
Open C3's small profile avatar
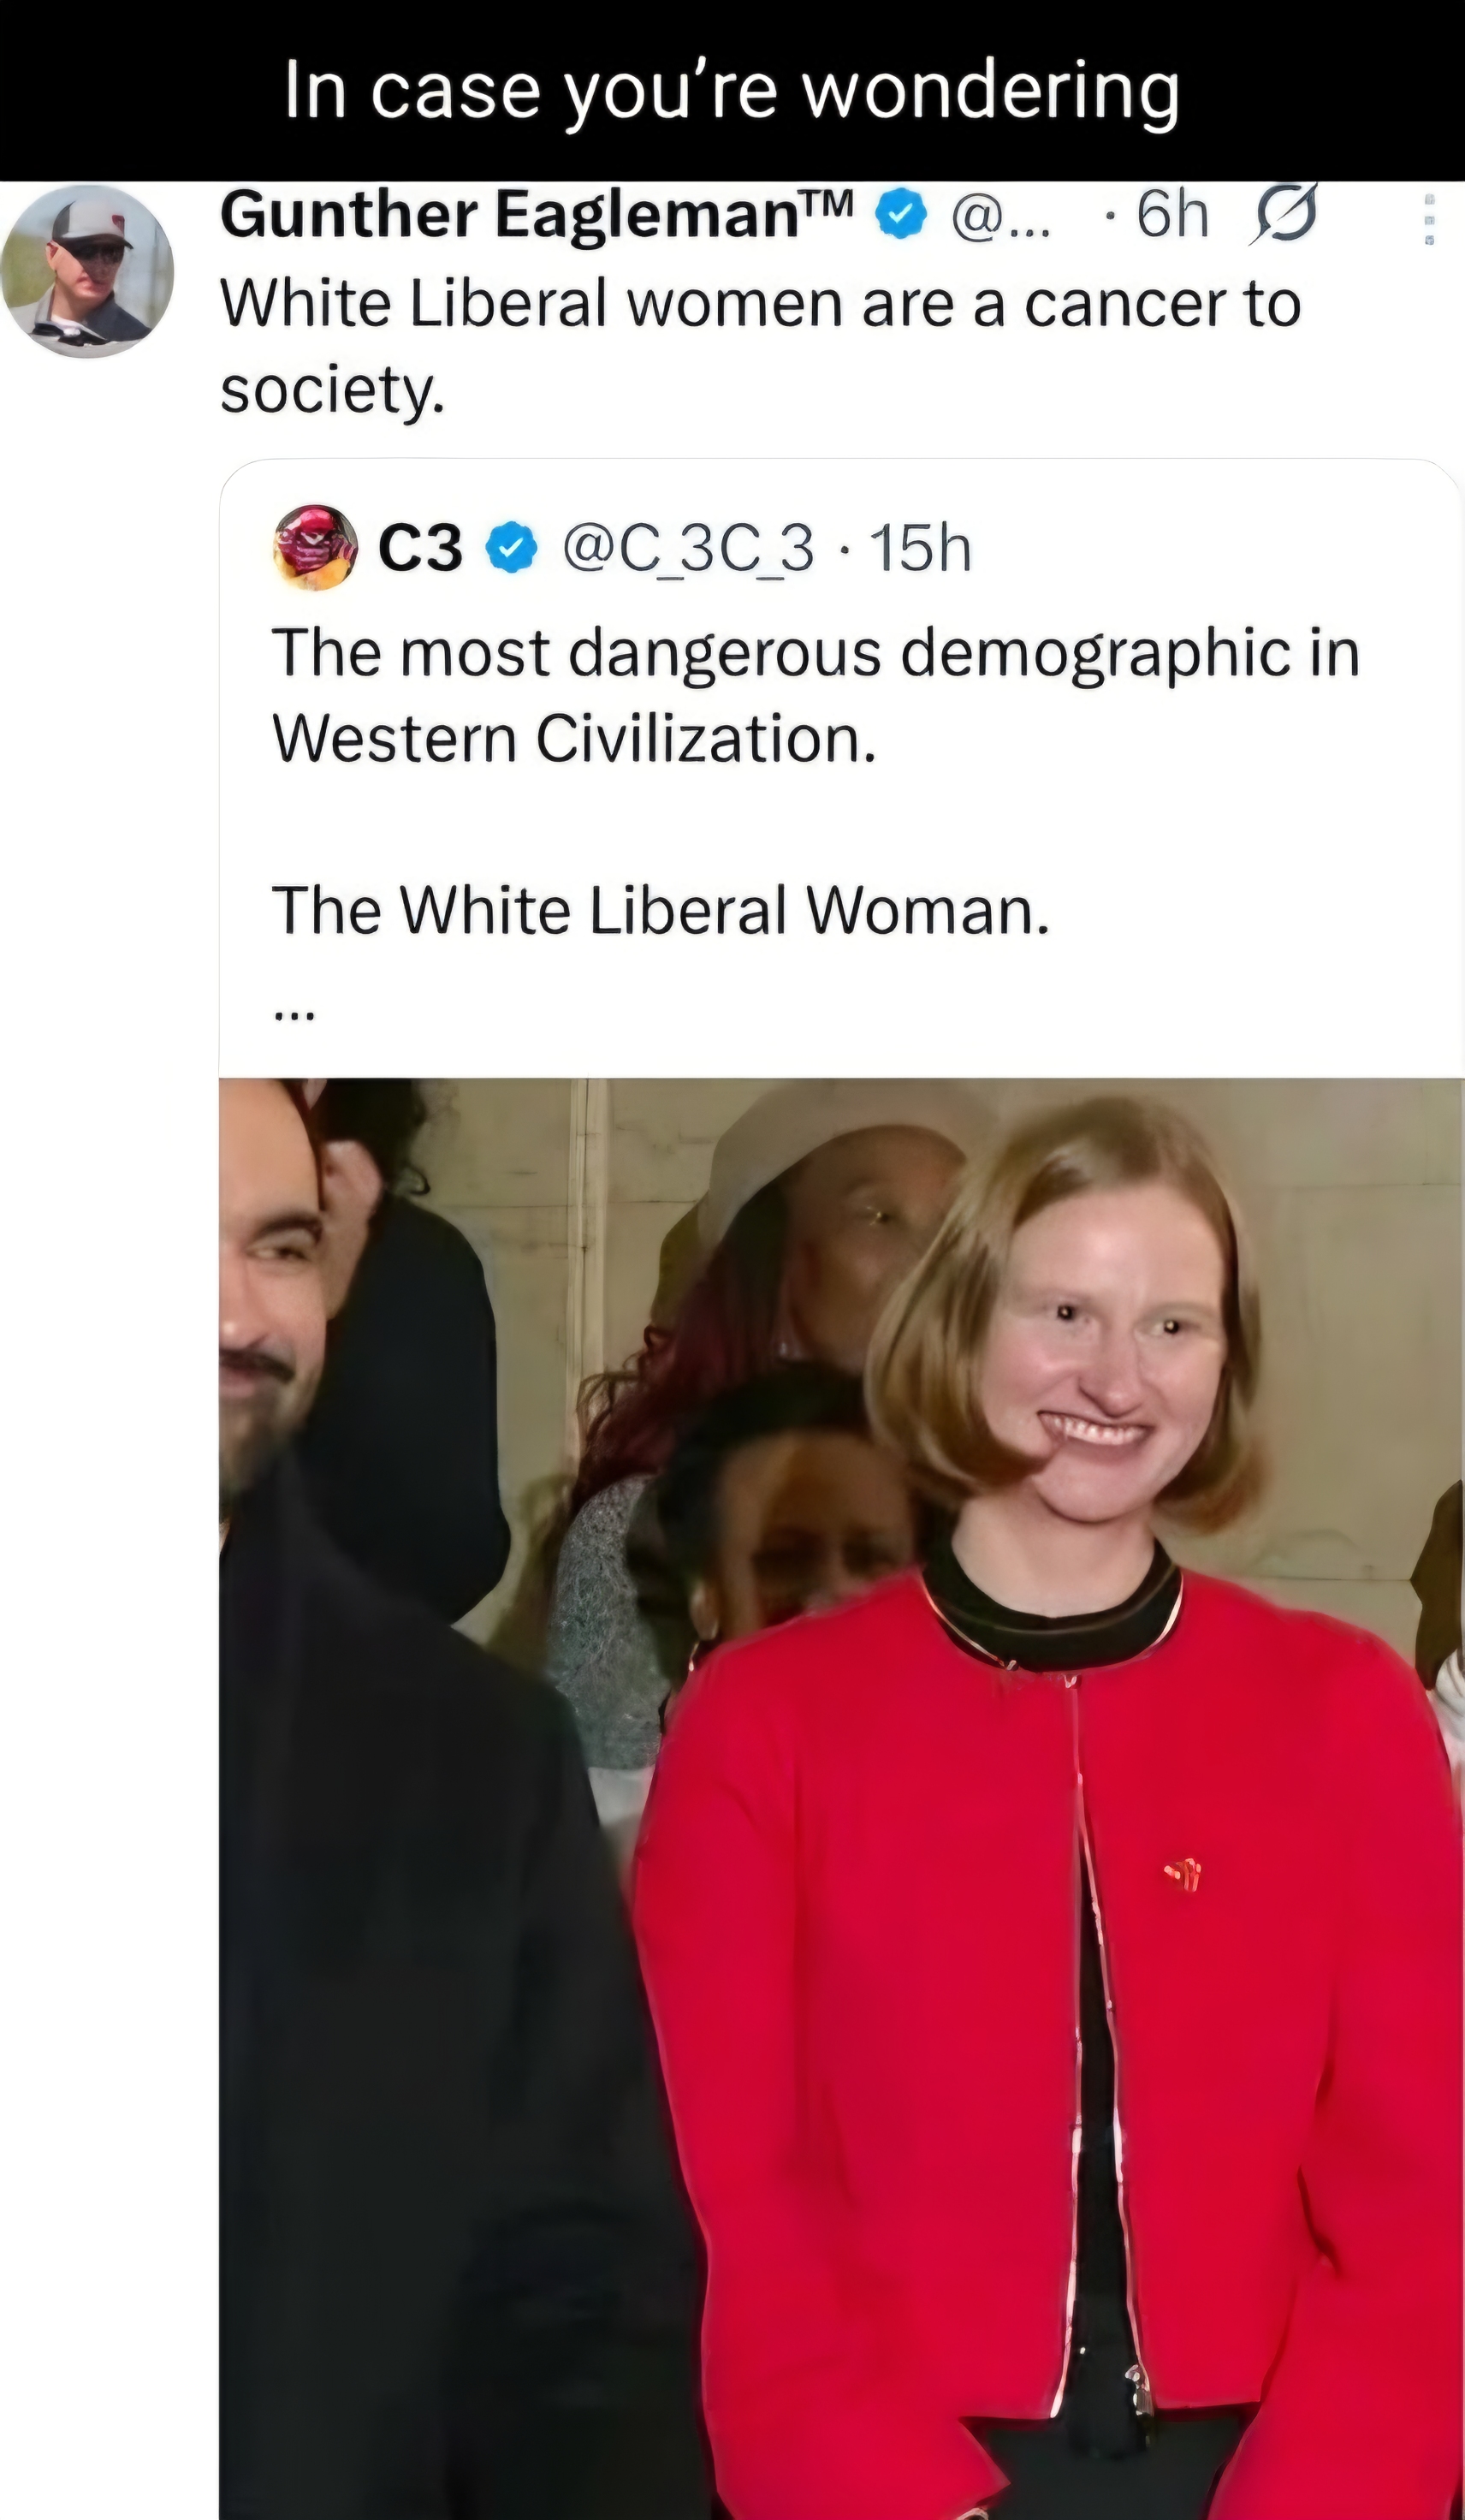tap(315, 547)
